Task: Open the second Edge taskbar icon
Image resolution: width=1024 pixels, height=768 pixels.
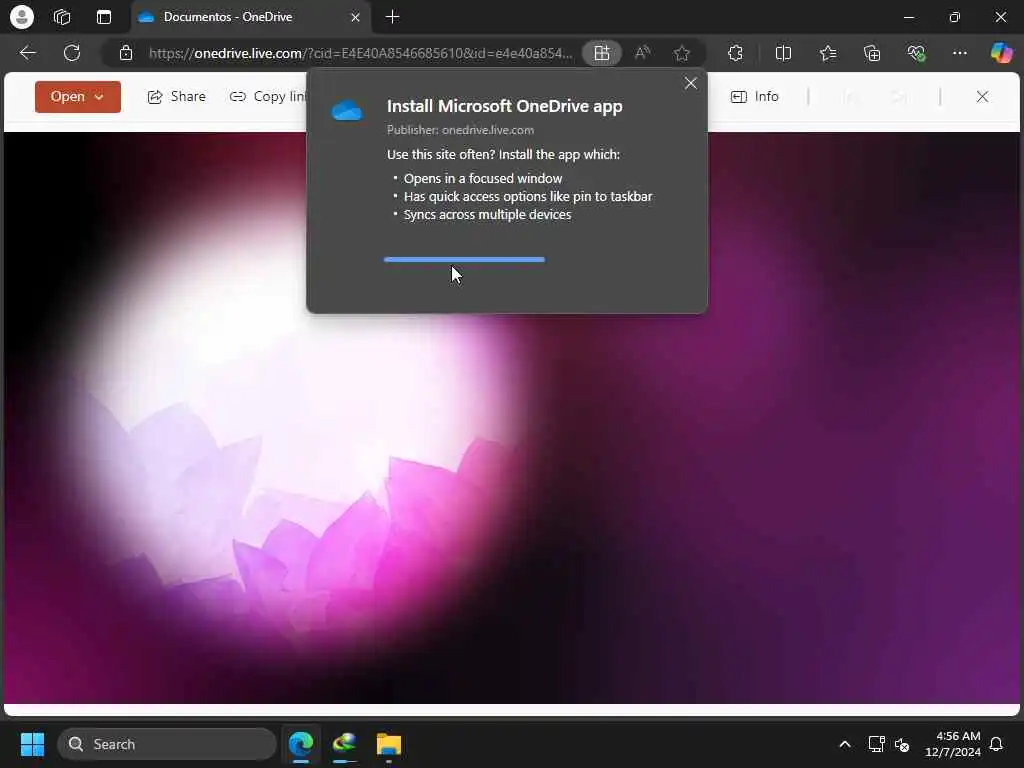Action: point(345,744)
